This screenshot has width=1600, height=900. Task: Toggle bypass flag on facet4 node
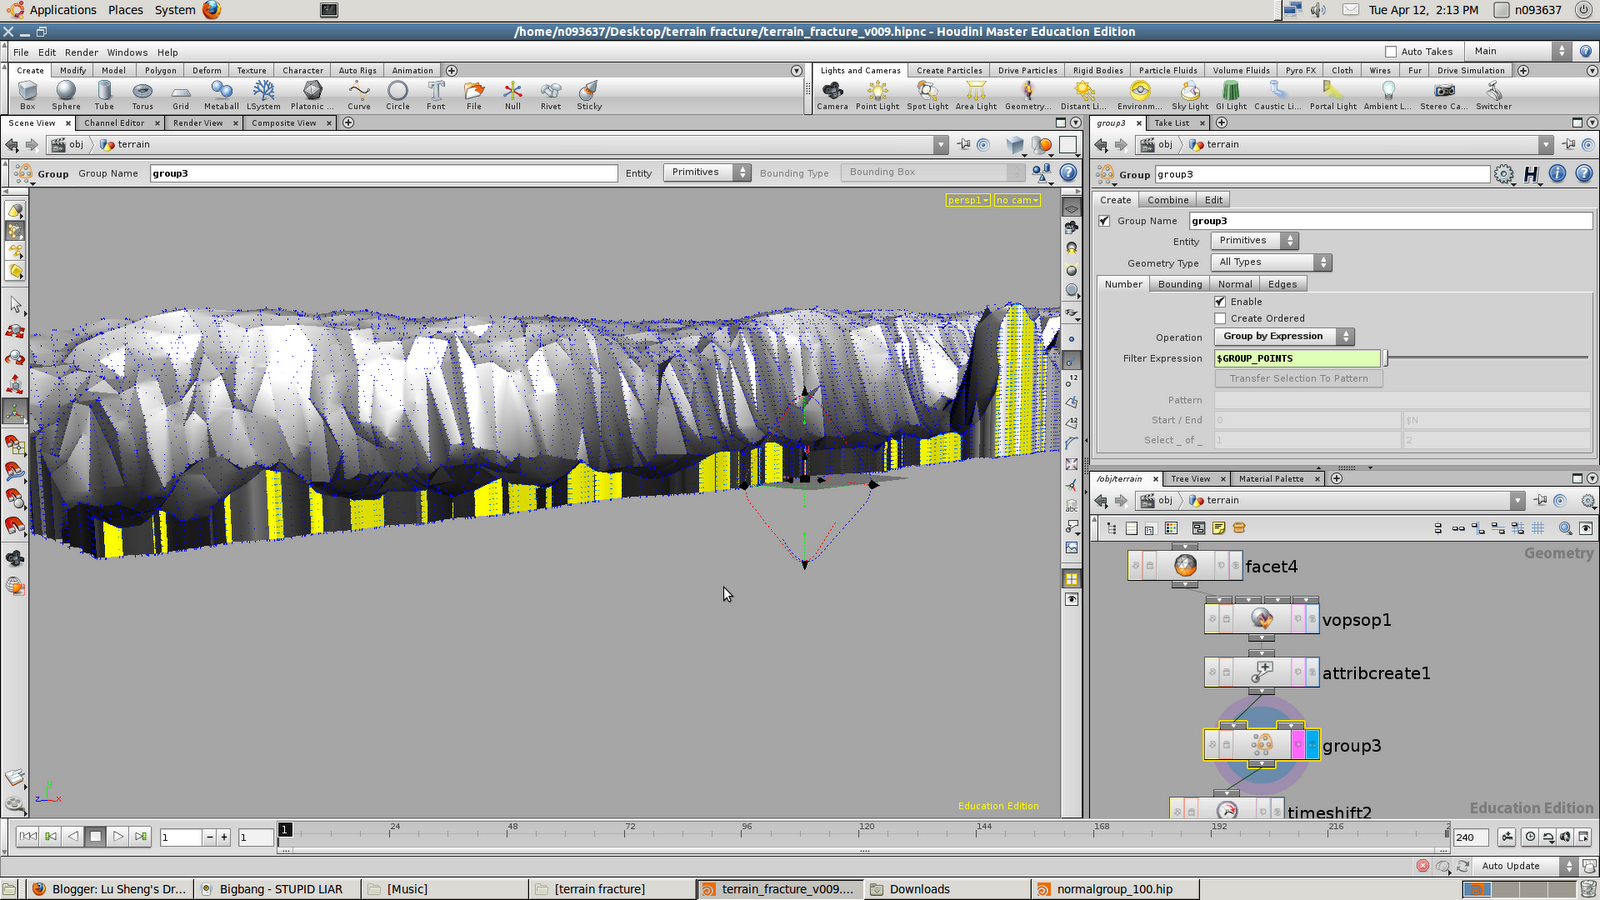[1135, 566]
